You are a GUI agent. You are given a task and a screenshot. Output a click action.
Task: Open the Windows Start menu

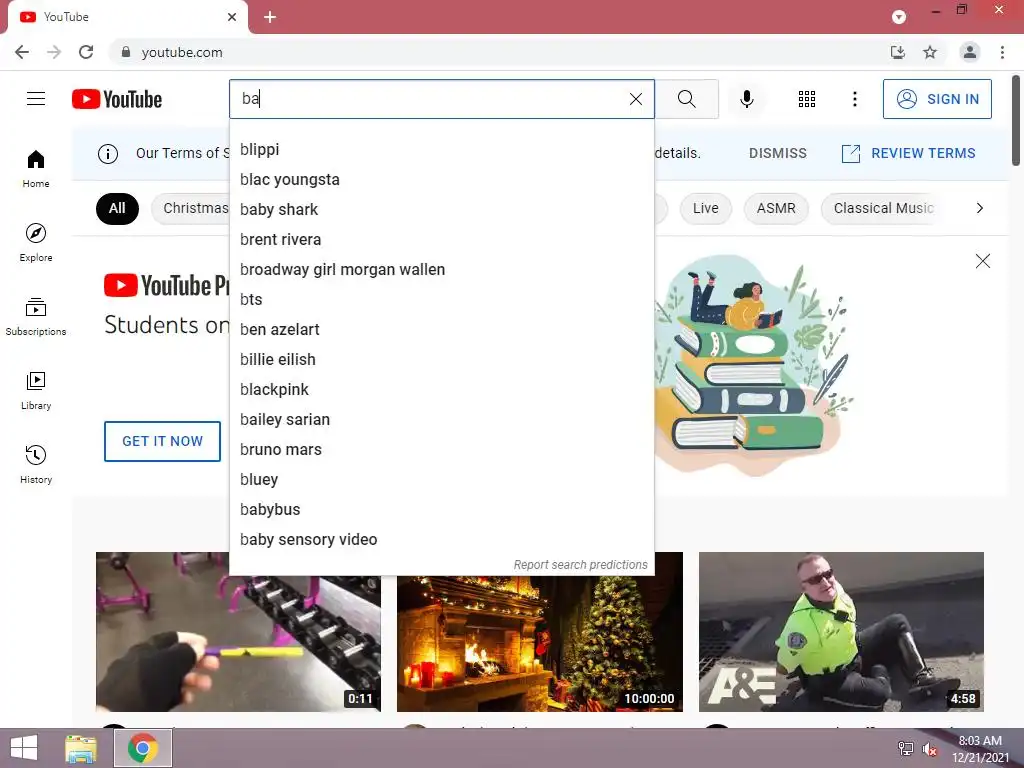(24, 748)
